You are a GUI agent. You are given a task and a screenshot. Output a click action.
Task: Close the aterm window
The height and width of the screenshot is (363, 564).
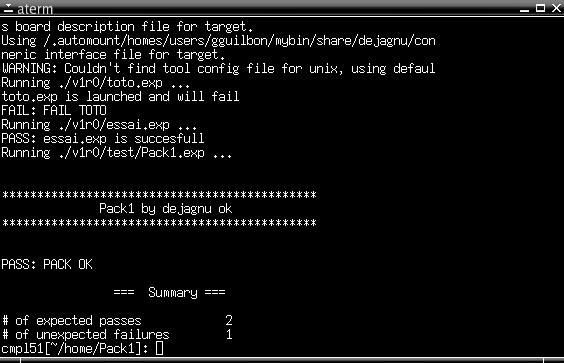pos(556,8)
